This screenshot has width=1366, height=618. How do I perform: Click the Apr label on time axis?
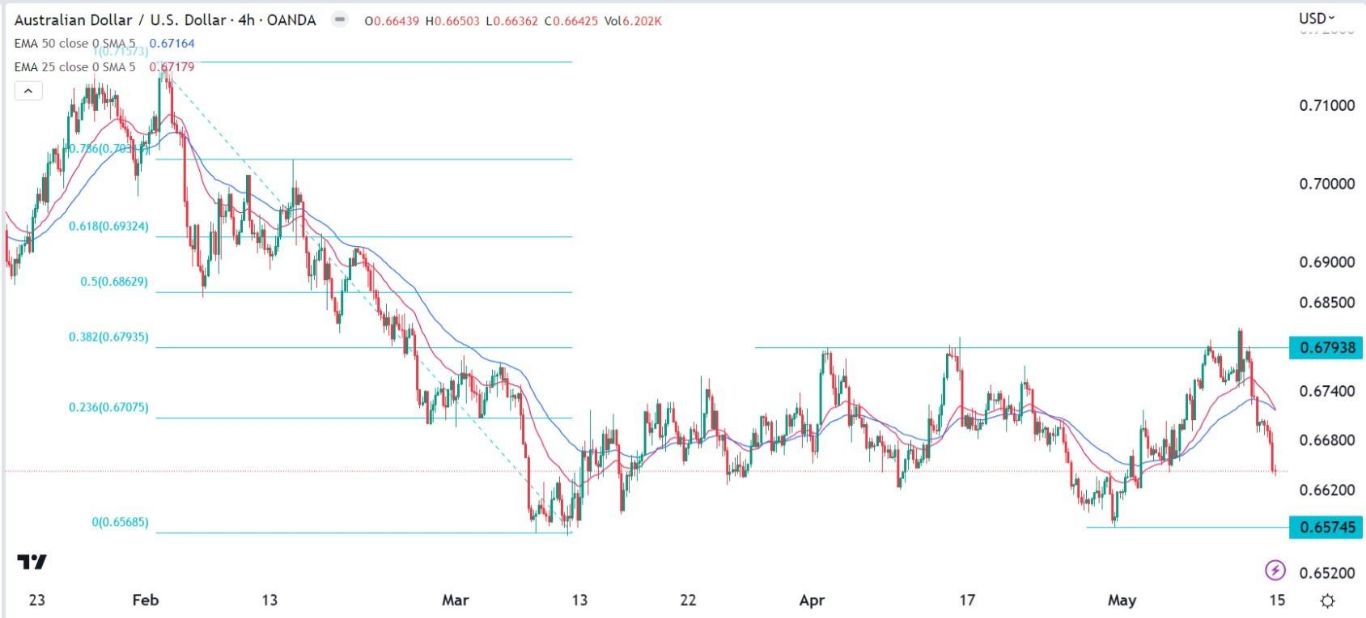tap(812, 600)
